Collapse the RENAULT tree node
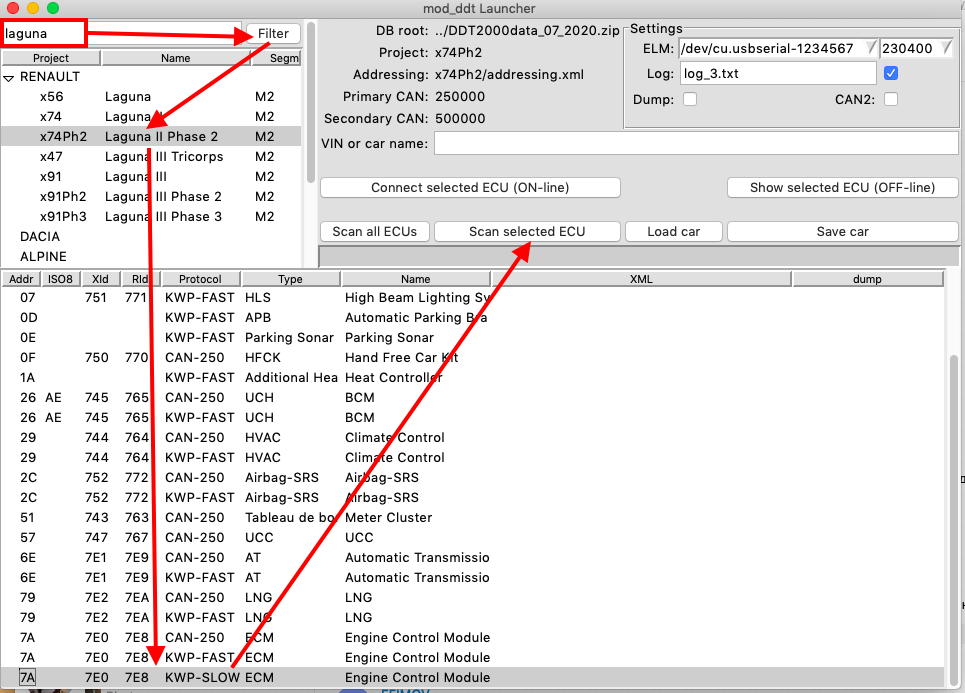Image resolution: width=965 pixels, height=693 pixels. pos(9,78)
